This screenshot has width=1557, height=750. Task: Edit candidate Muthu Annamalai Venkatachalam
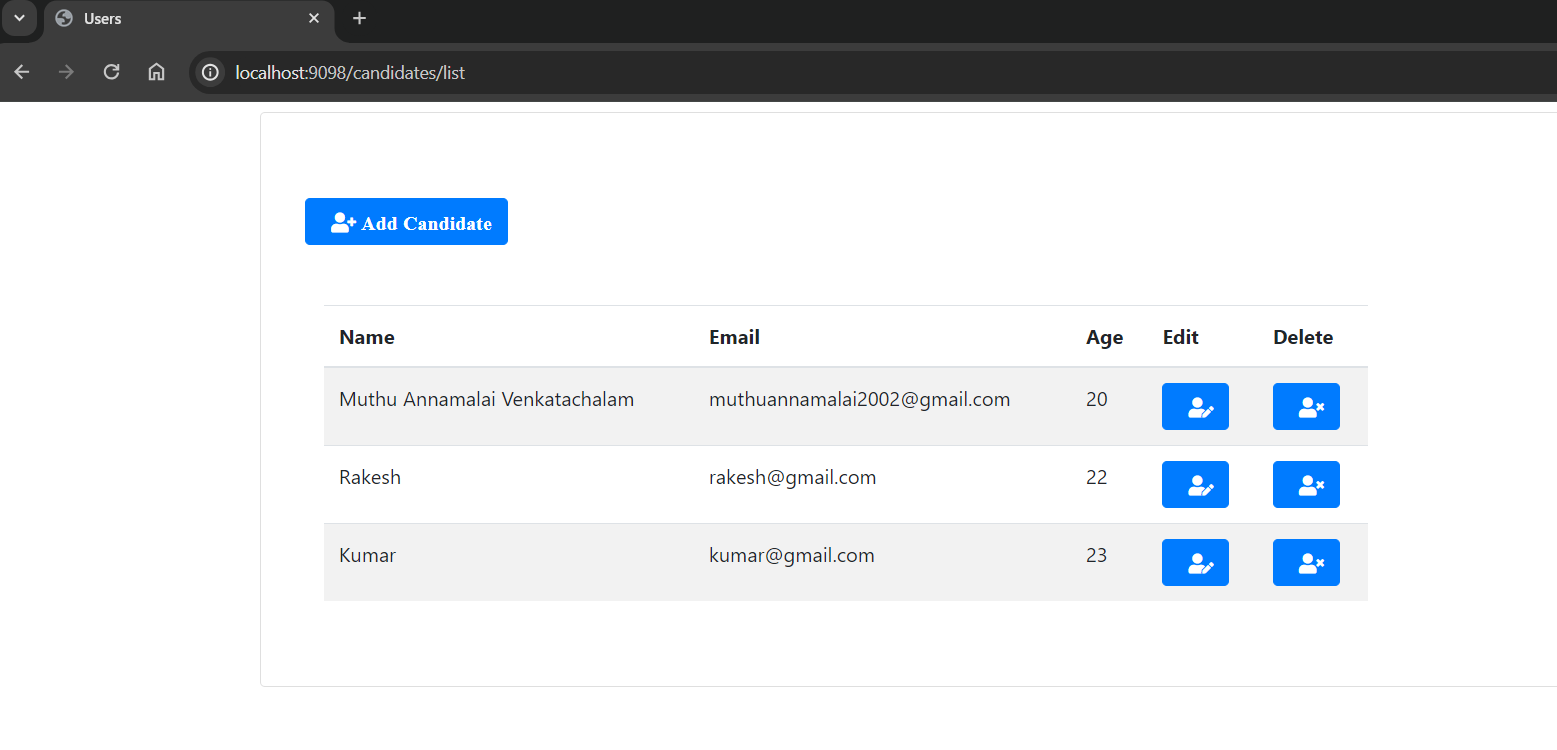(x=1195, y=407)
